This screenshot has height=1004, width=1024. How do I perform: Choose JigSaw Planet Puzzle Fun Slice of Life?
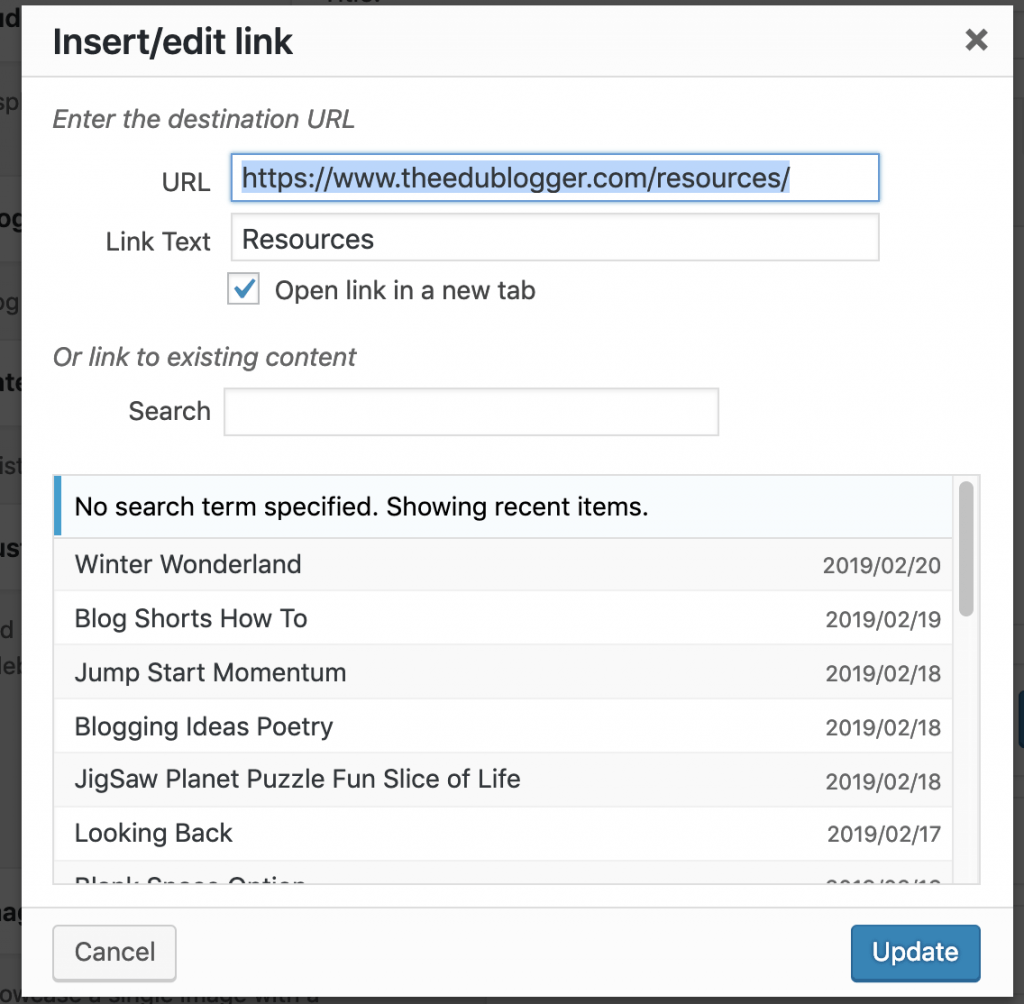[x=503, y=780]
